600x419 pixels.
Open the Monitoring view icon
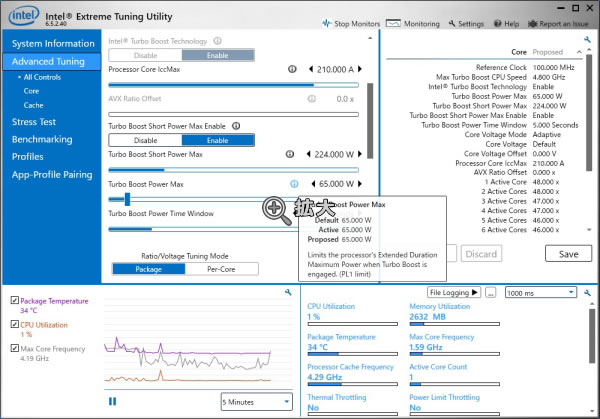pyautogui.click(x=393, y=23)
